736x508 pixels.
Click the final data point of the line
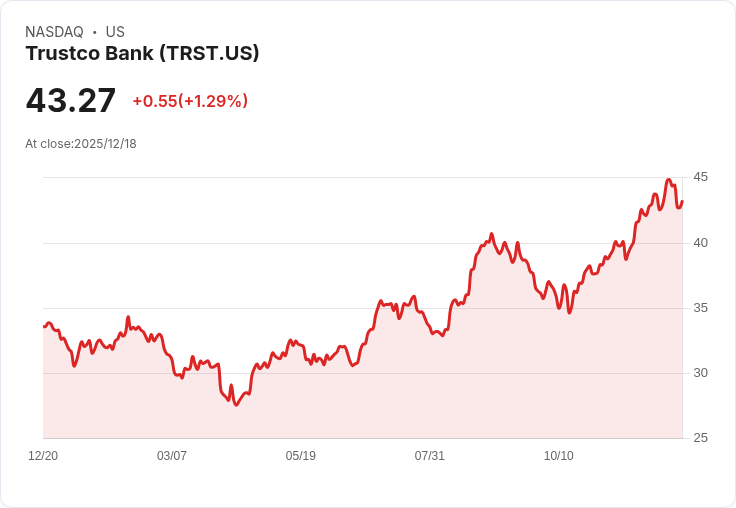[682, 201]
